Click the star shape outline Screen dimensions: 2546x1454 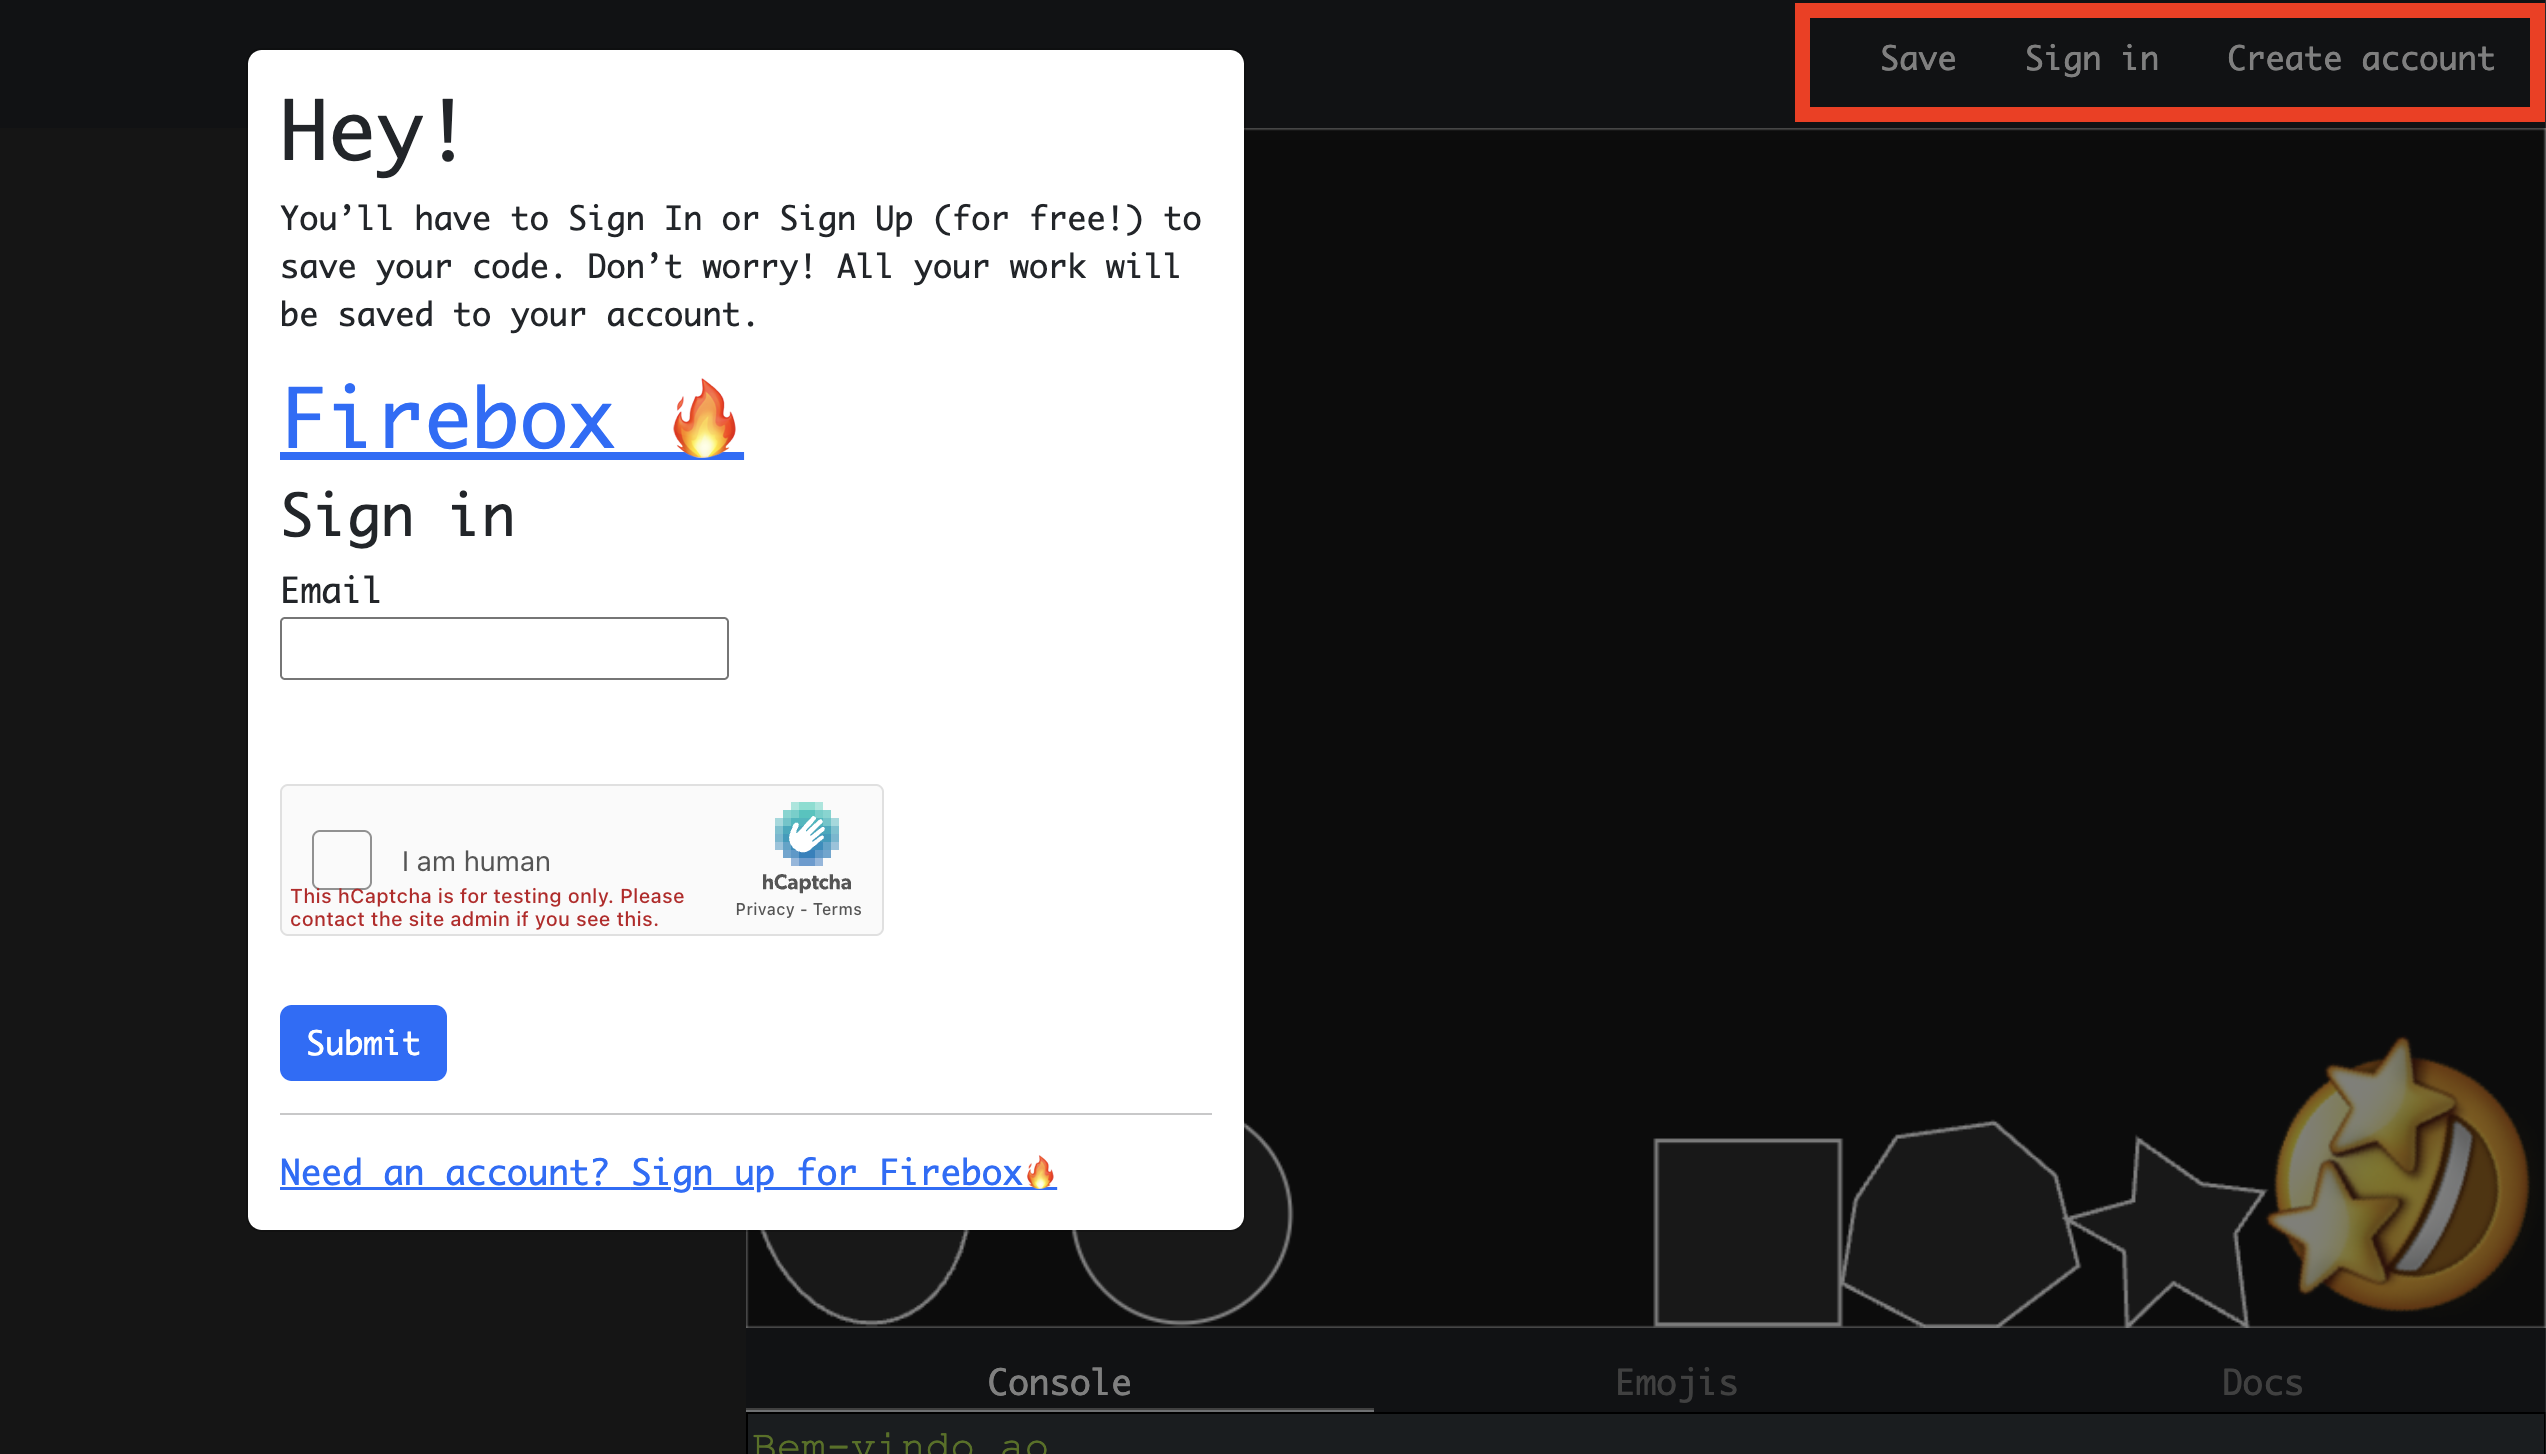click(2170, 1235)
